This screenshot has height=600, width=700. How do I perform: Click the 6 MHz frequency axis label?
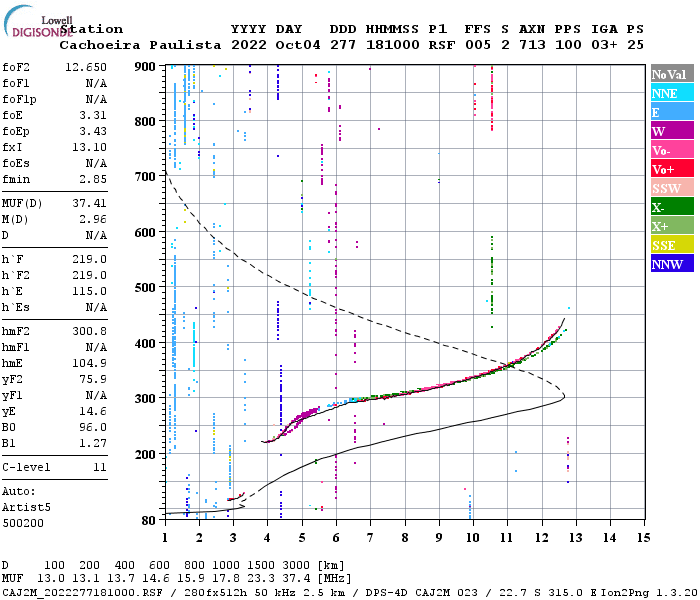pos(336,538)
